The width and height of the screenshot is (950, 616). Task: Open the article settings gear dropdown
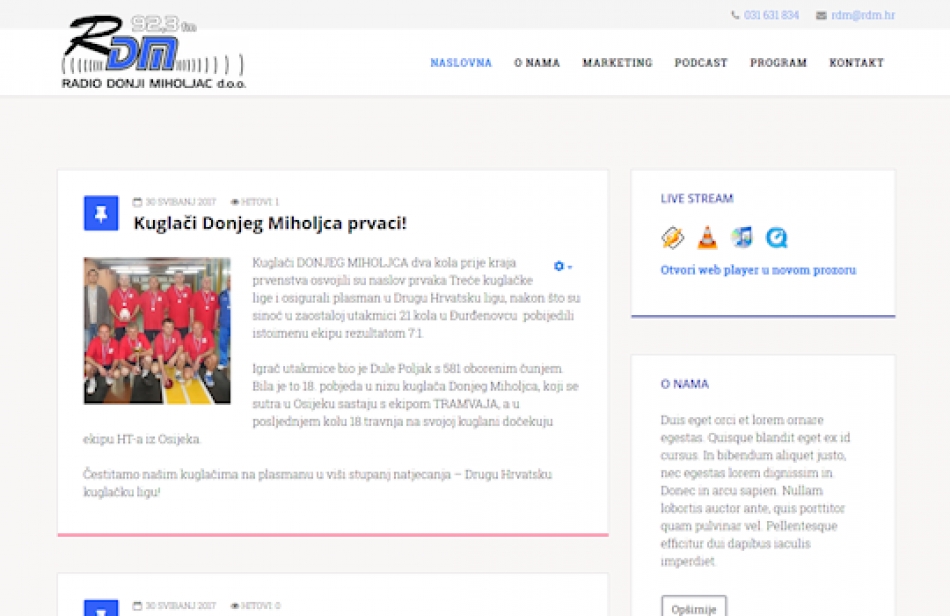click(x=558, y=266)
